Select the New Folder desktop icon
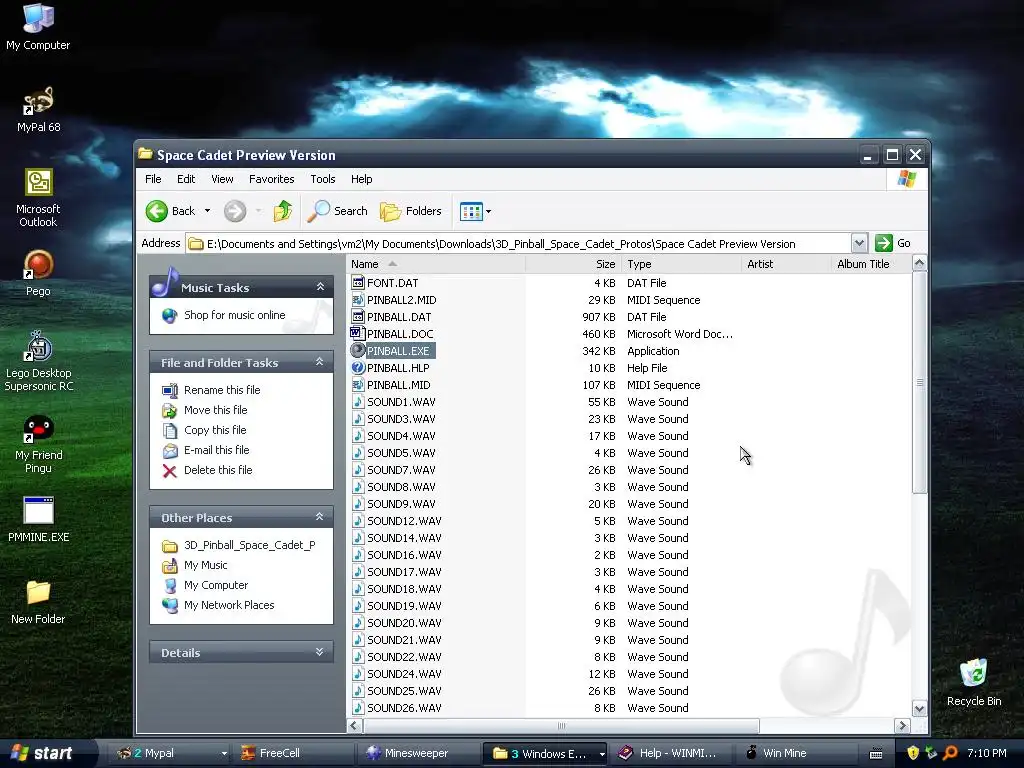This screenshot has height=768, width=1024. click(38, 601)
